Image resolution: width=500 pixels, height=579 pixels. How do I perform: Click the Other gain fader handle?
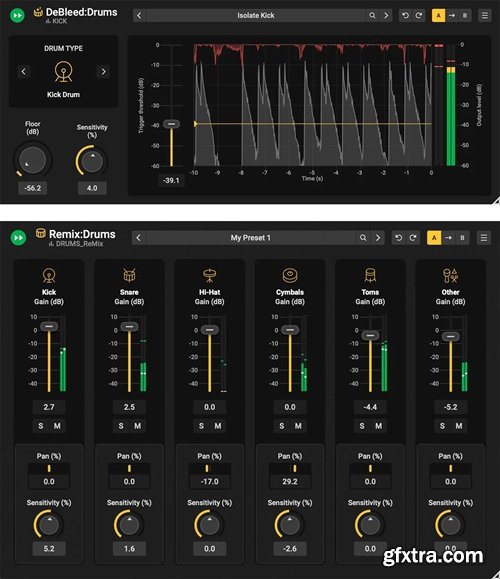click(451, 336)
